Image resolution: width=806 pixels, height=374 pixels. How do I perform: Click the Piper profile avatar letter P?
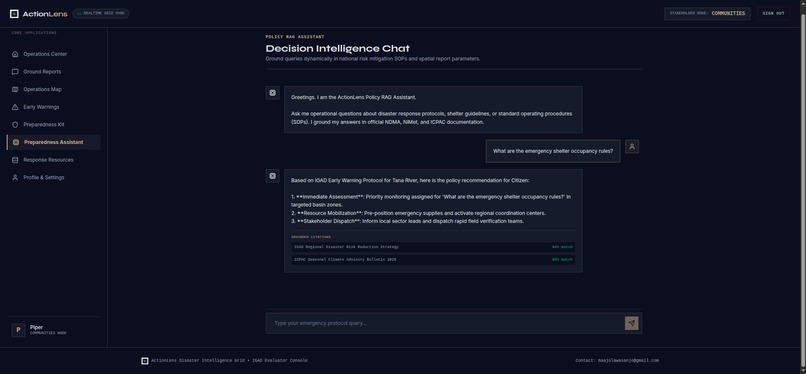coord(18,330)
